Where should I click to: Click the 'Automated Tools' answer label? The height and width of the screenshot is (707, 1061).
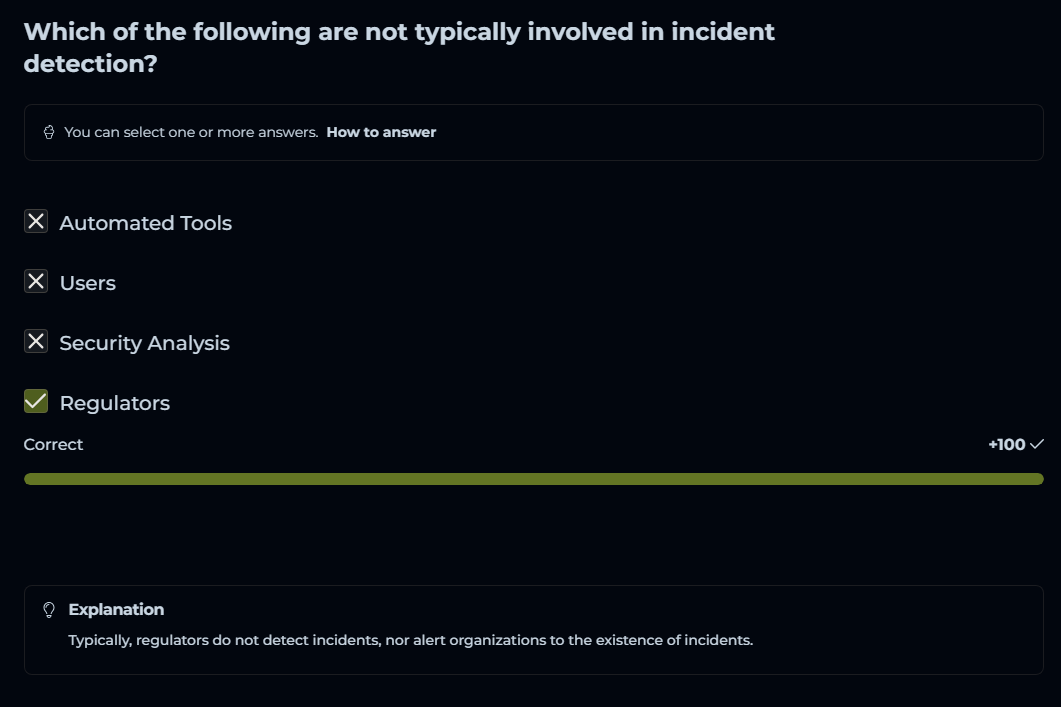[x=146, y=223]
